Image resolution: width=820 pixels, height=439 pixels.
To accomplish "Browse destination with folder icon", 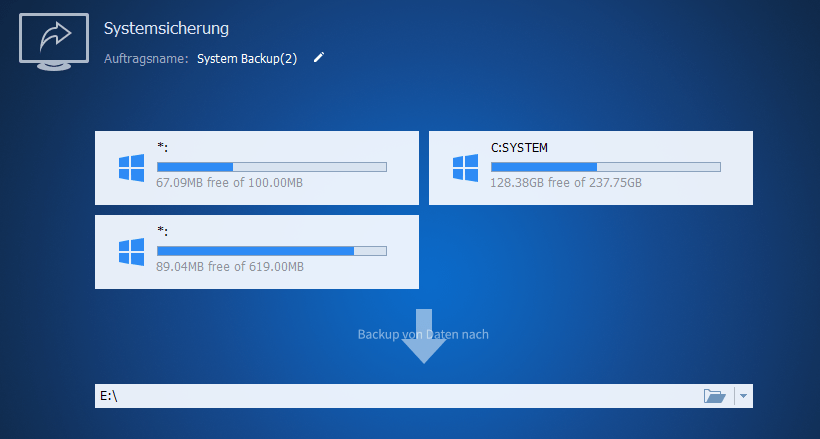I will (x=714, y=396).
